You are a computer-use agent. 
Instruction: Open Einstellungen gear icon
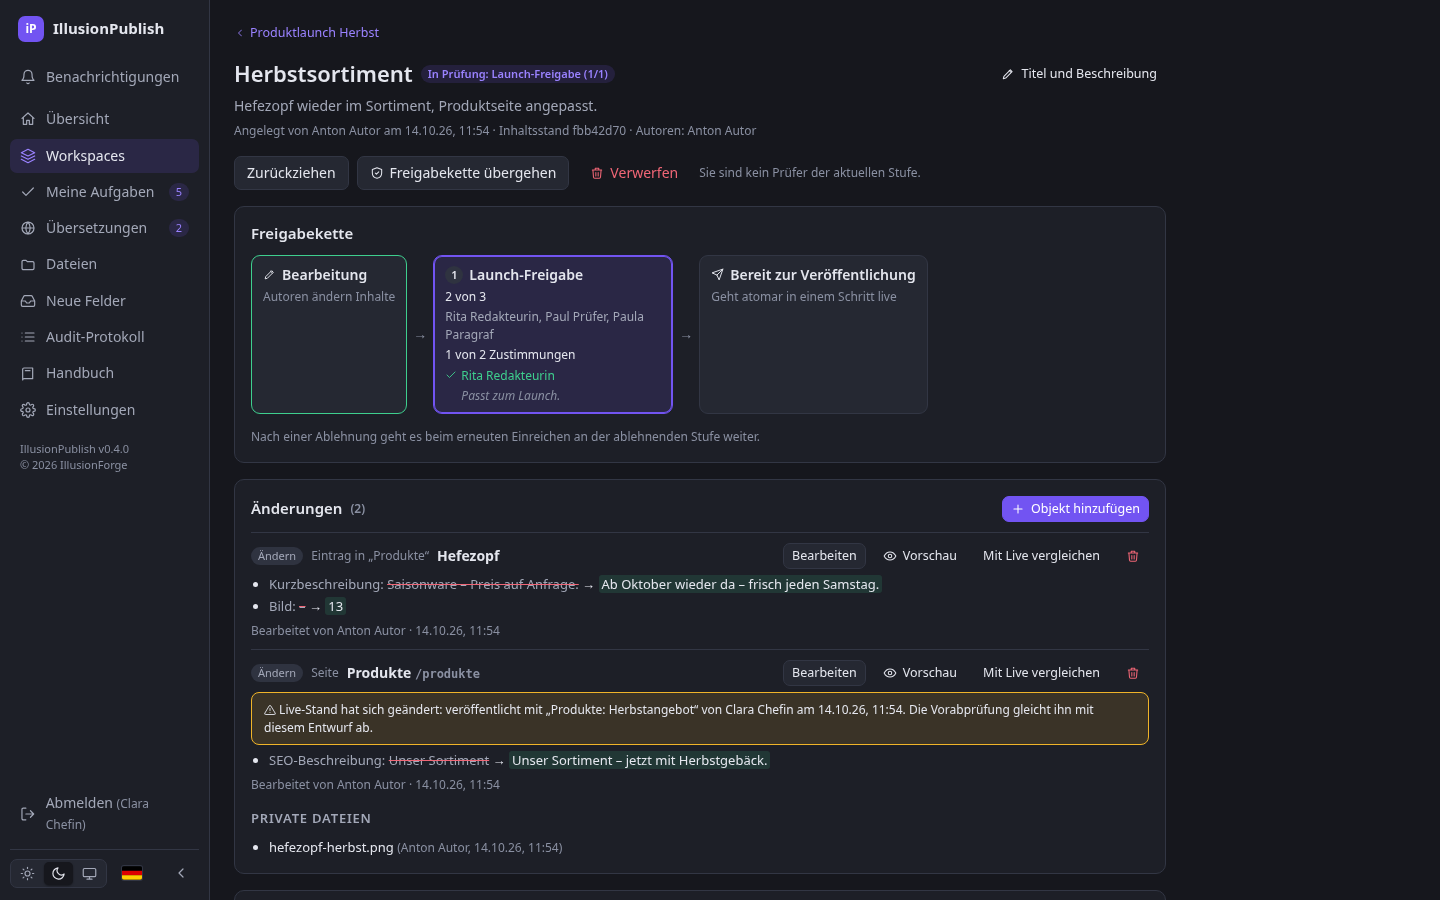click(x=28, y=410)
